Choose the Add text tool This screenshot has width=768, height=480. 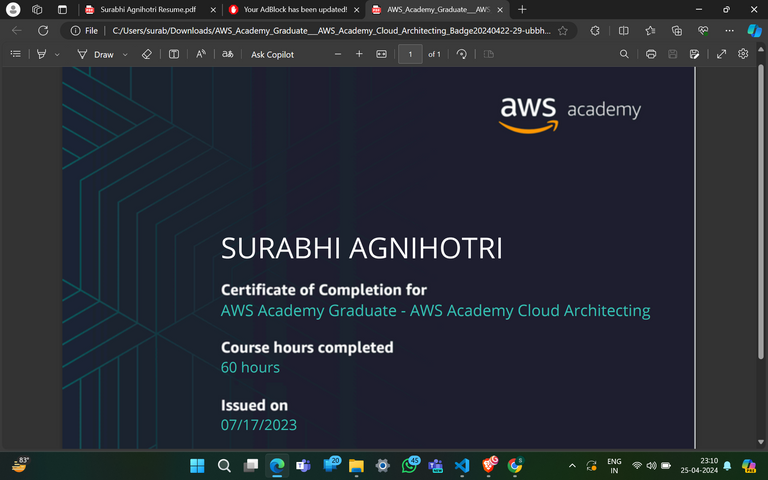(x=174, y=54)
